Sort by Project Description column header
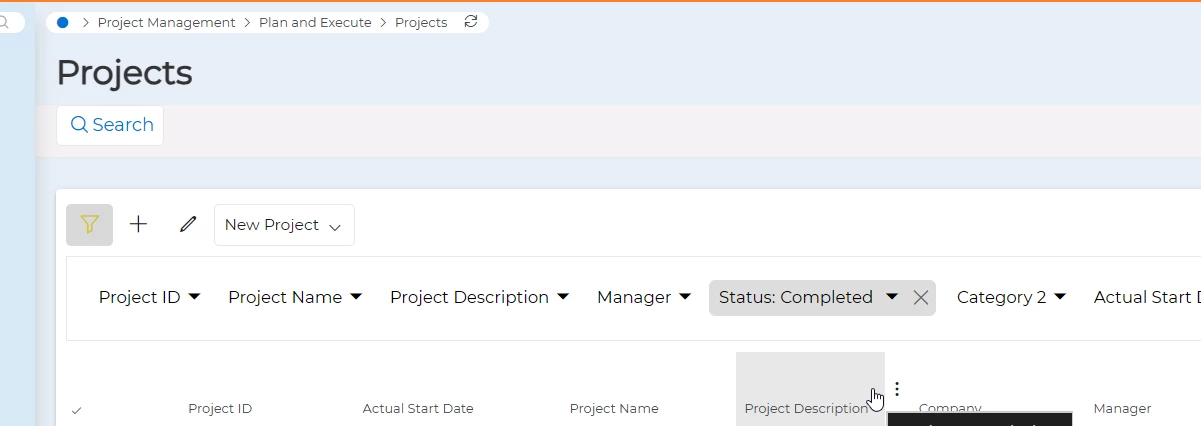Image resolution: width=1201 pixels, height=426 pixels. pos(806,409)
